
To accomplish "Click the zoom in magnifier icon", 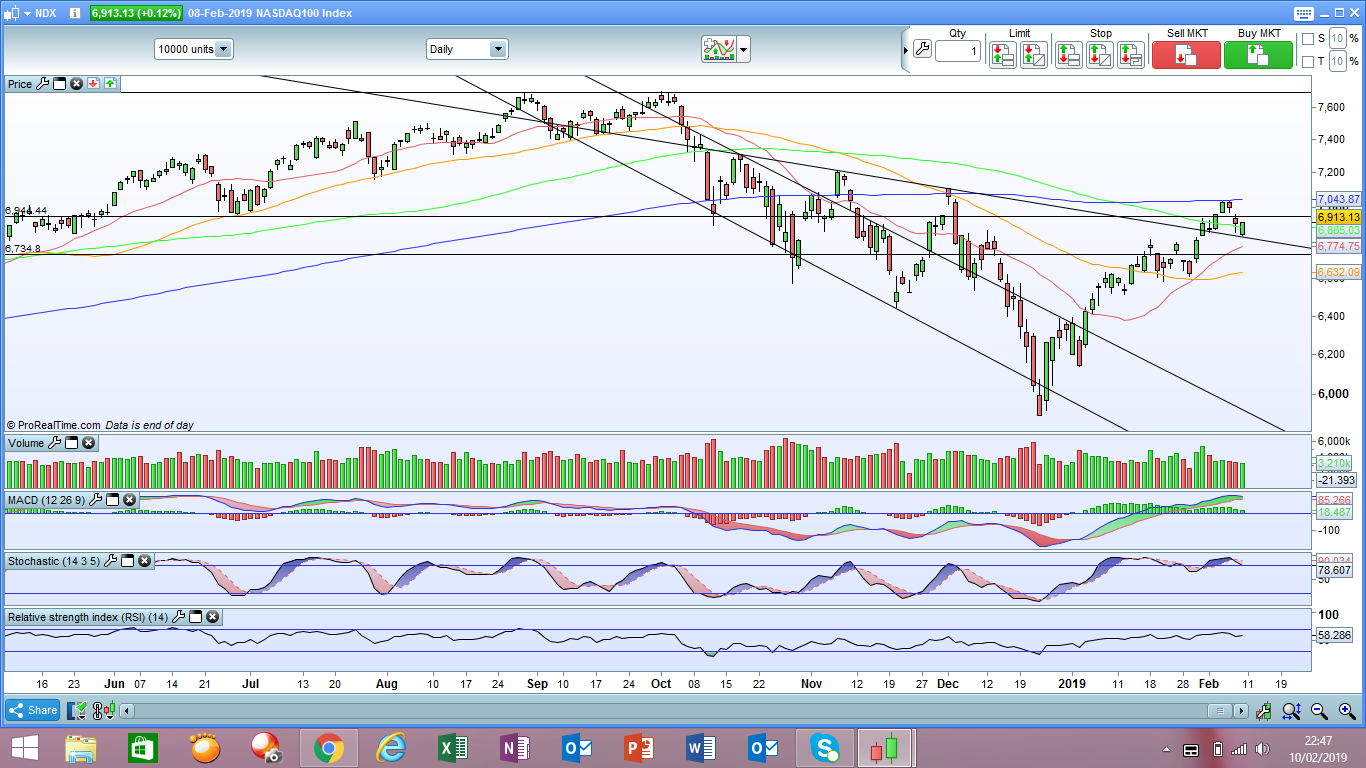I will (1346, 711).
